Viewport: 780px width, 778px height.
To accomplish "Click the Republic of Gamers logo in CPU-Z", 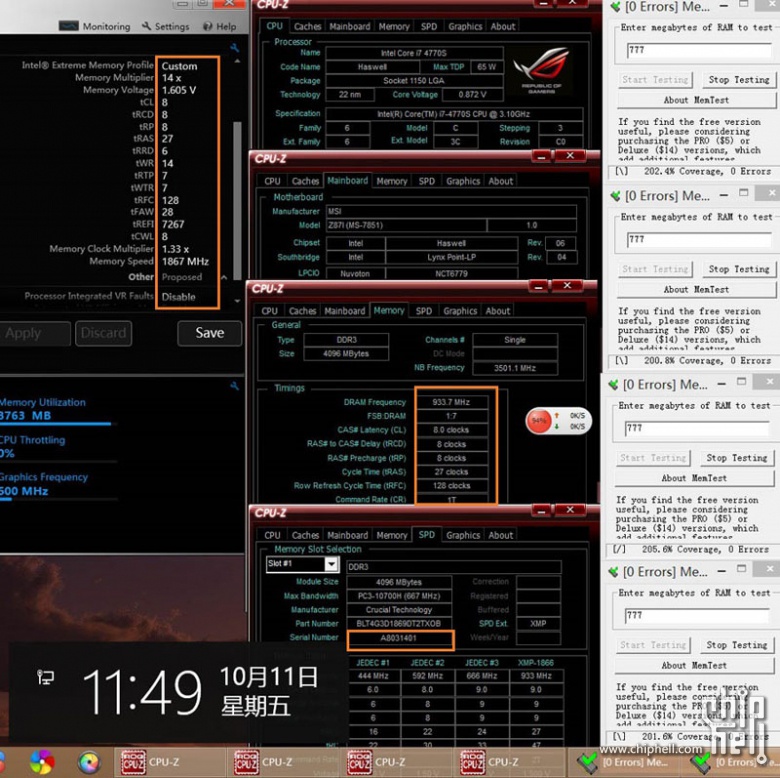I will [541, 70].
